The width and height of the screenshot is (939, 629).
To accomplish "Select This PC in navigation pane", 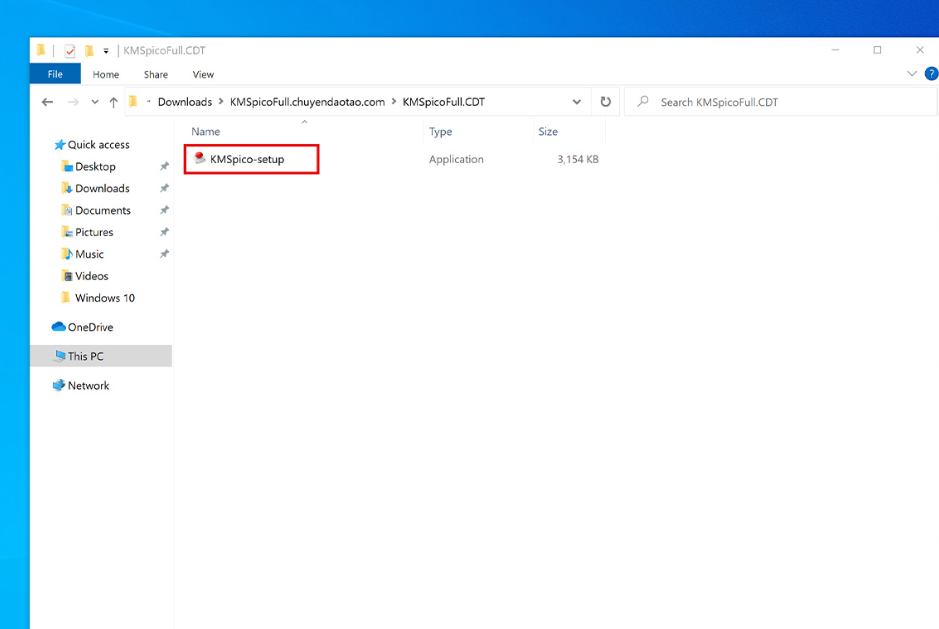I will coord(85,356).
